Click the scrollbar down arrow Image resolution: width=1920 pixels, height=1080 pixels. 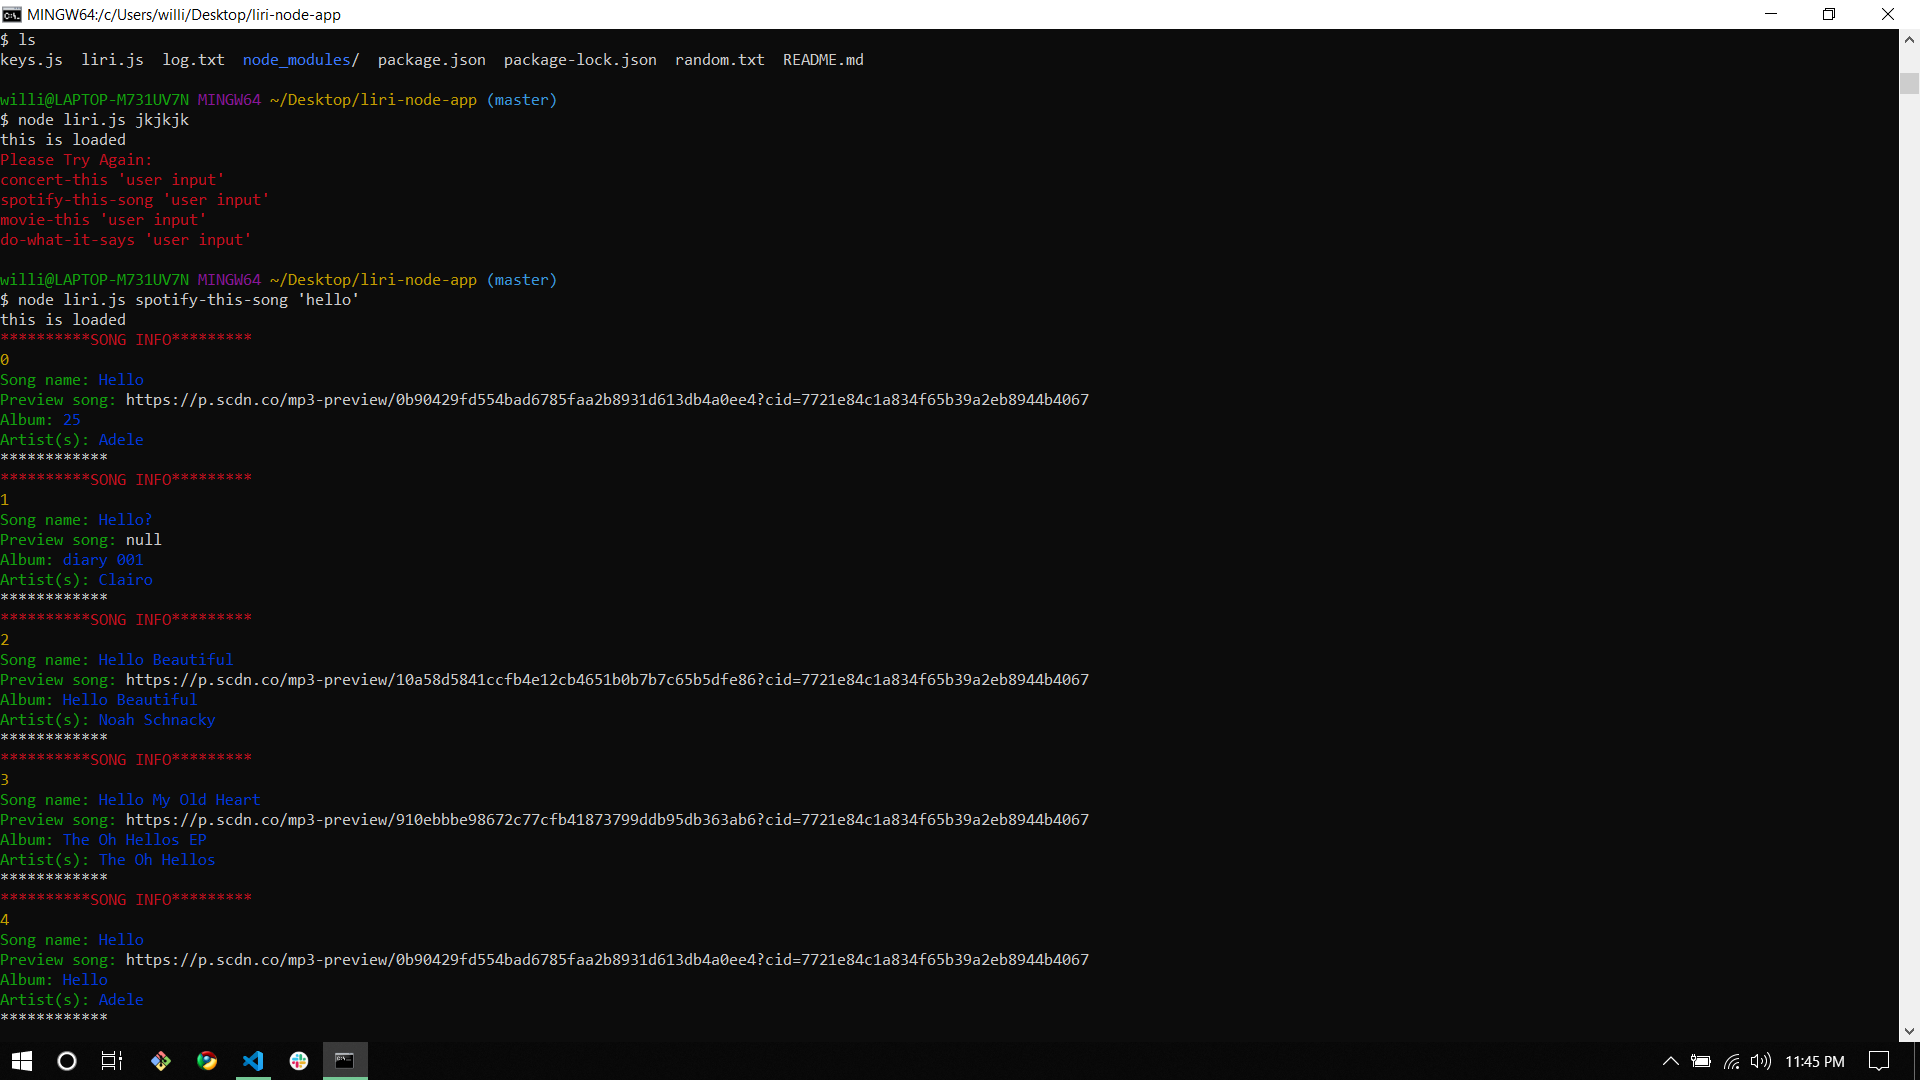point(1909,1030)
